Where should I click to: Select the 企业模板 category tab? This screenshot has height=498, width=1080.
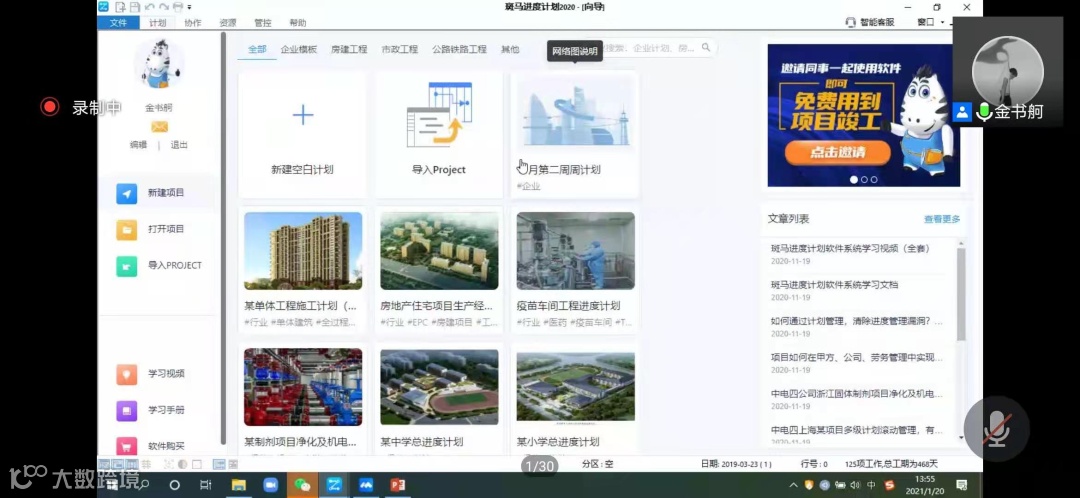(299, 49)
